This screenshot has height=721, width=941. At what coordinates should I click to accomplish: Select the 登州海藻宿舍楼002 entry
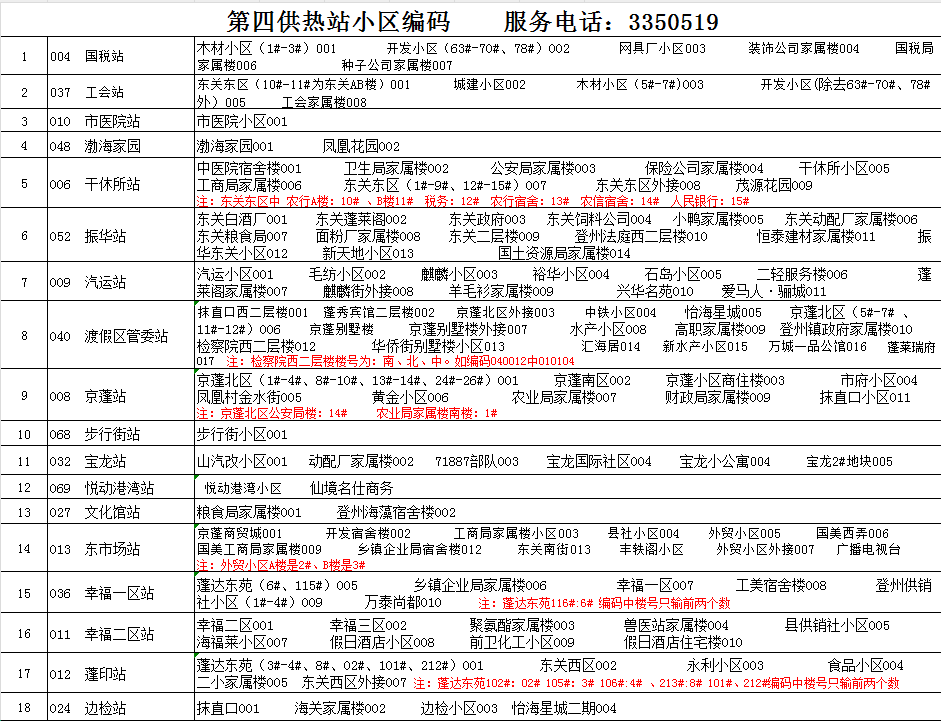[x=396, y=512]
